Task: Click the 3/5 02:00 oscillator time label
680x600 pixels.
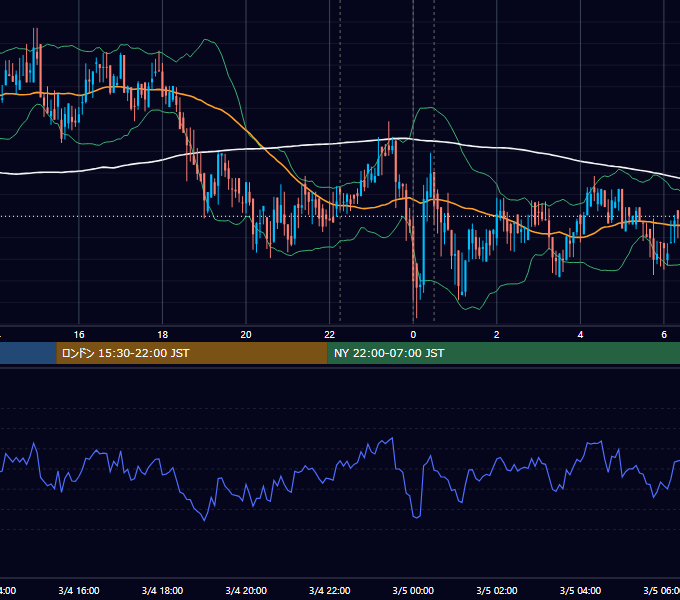Action: pyautogui.click(x=497, y=590)
